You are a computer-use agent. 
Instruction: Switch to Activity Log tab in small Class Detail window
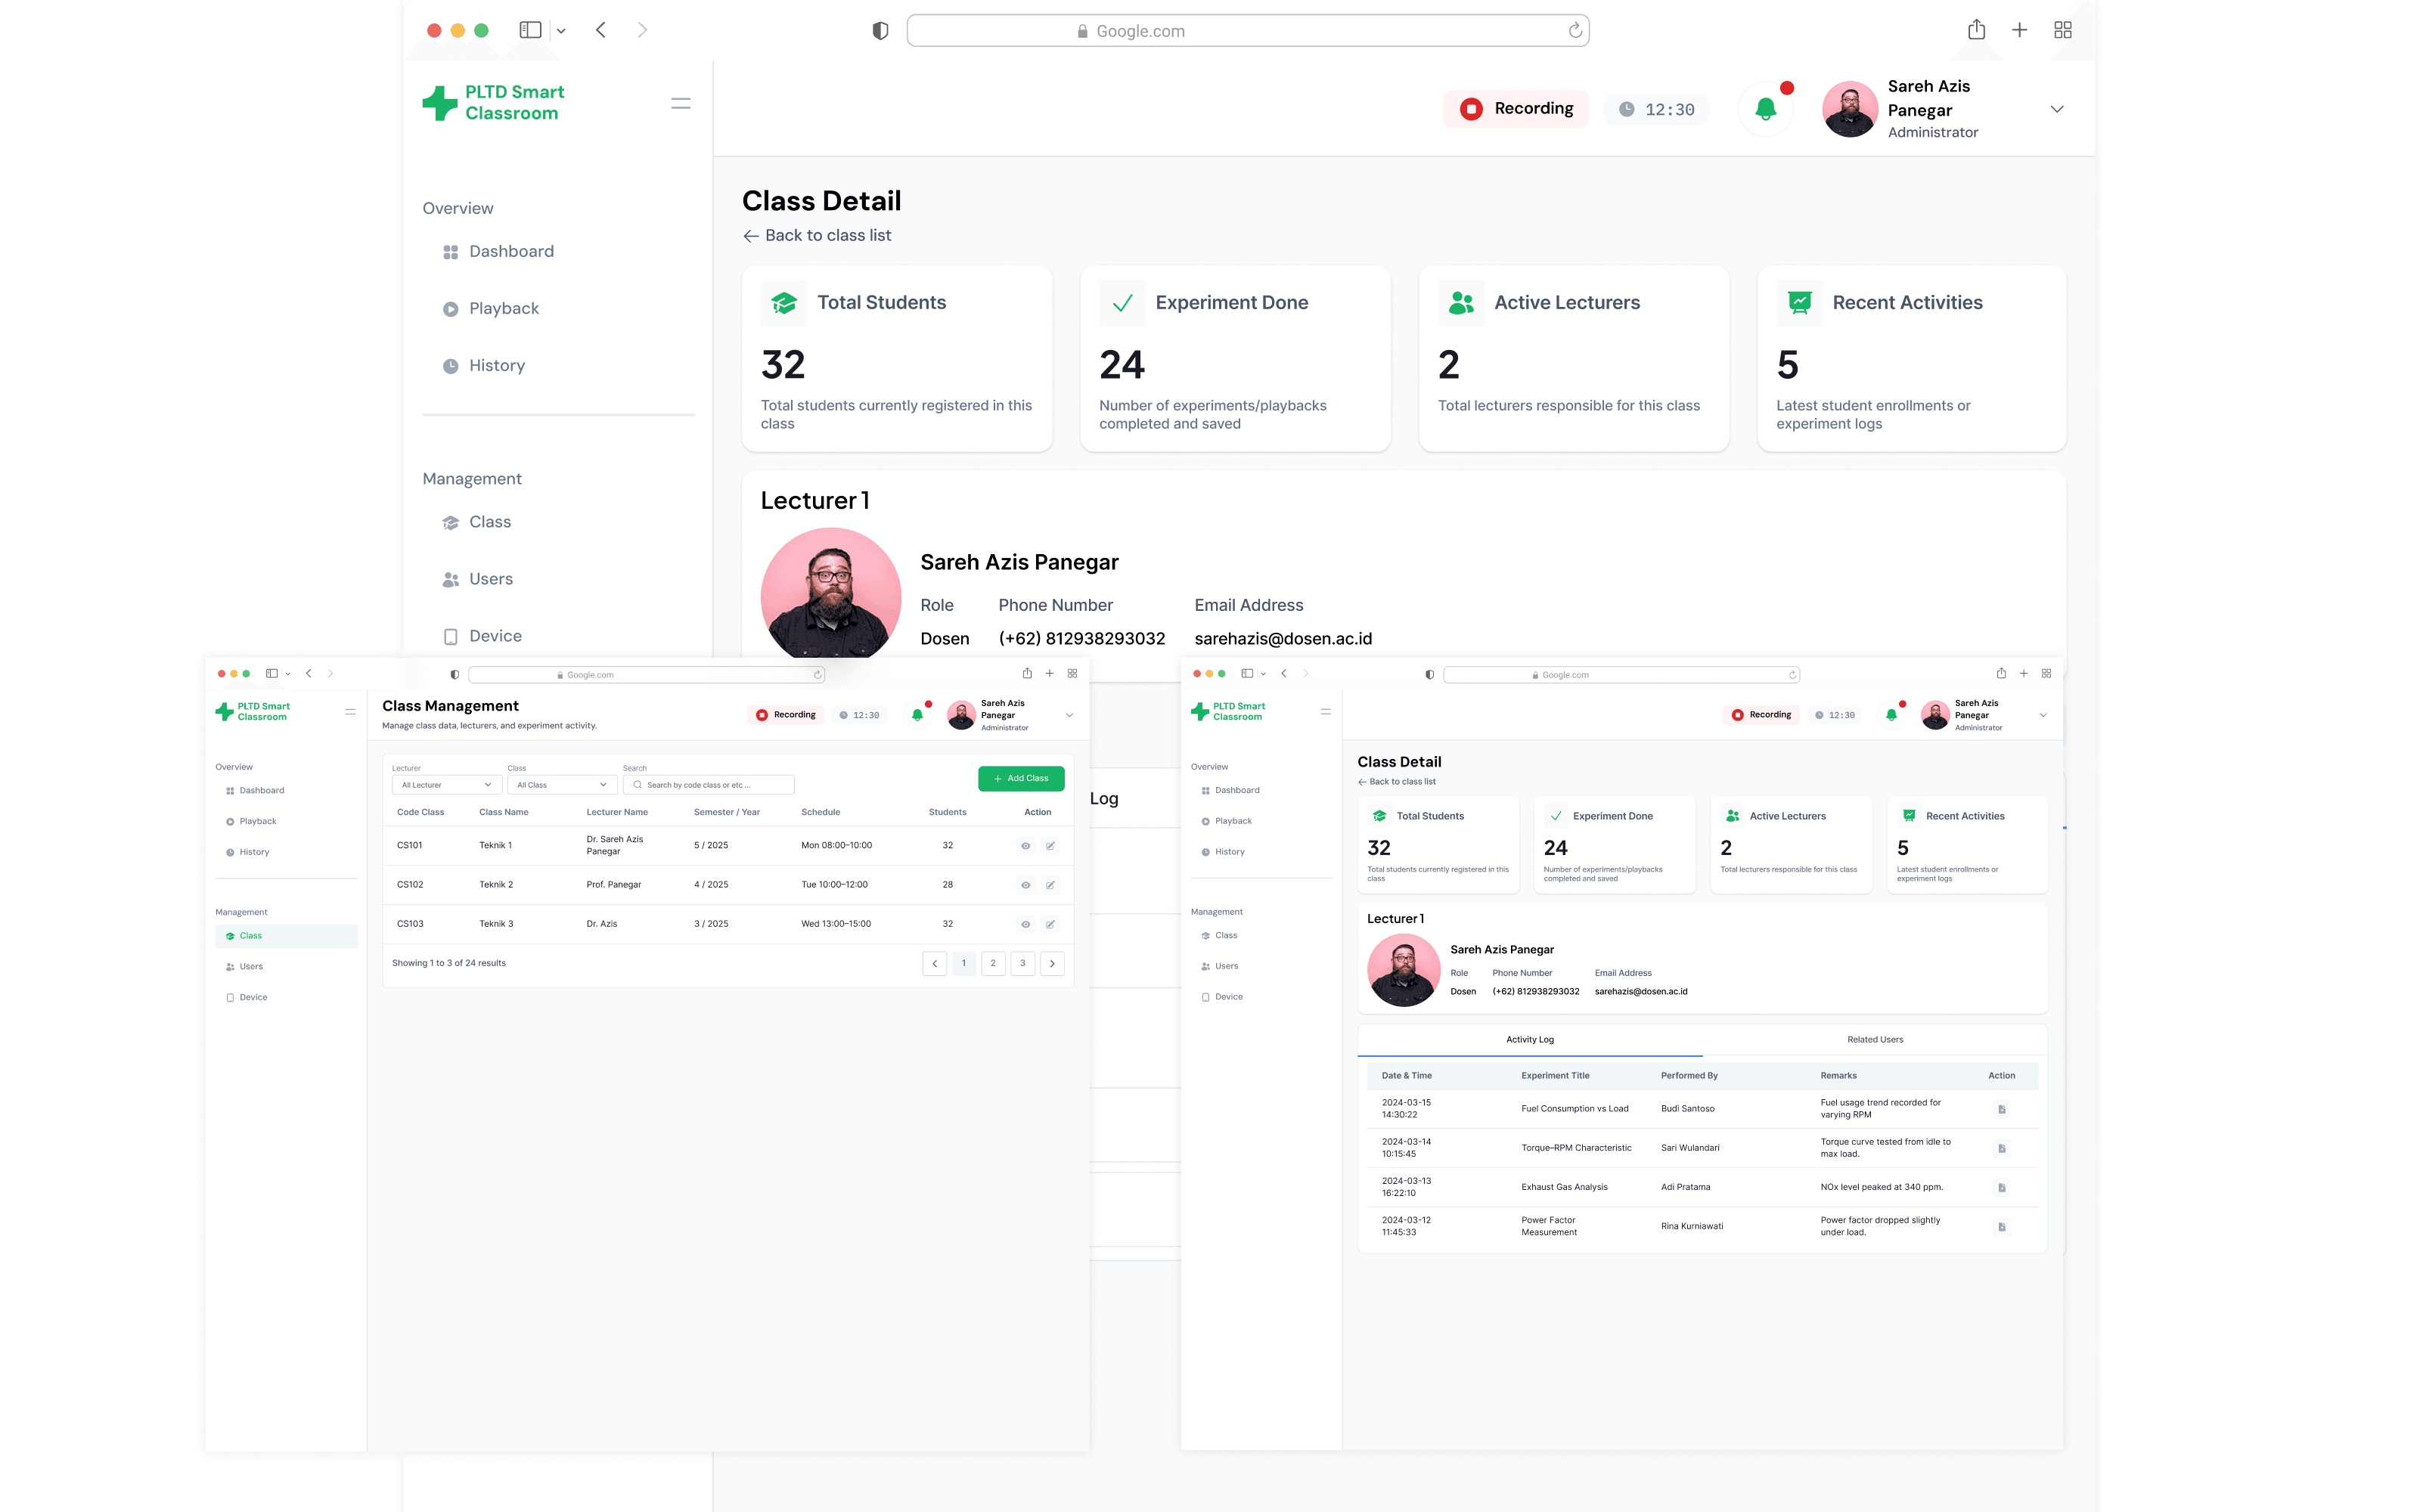pyautogui.click(x=1530, y=1040)
